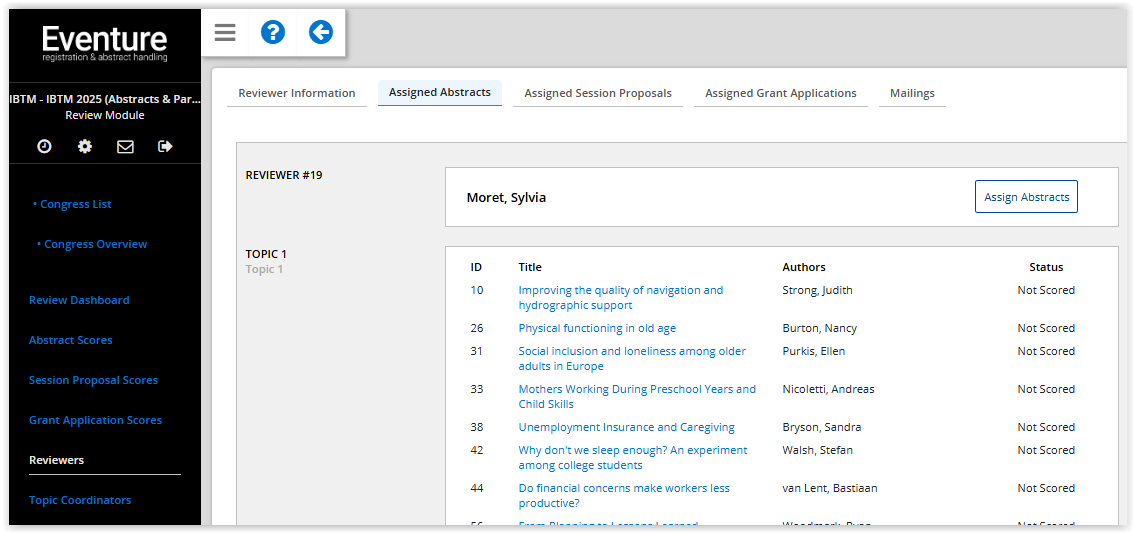The image size is (1135, 533).
Task: Navigate to Congress List in sidebar
Action: pyautogui.click(x=76, y=204)
